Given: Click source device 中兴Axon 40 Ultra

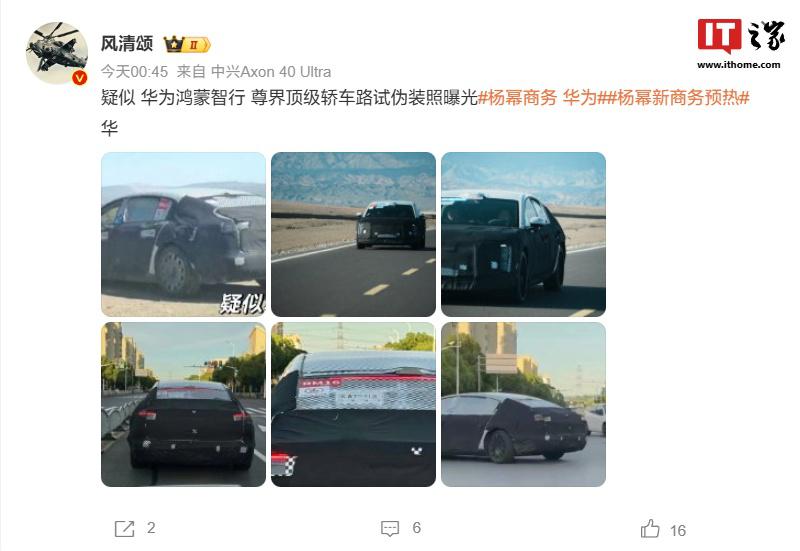Looking at the screenshot, I should coord(271,72).
